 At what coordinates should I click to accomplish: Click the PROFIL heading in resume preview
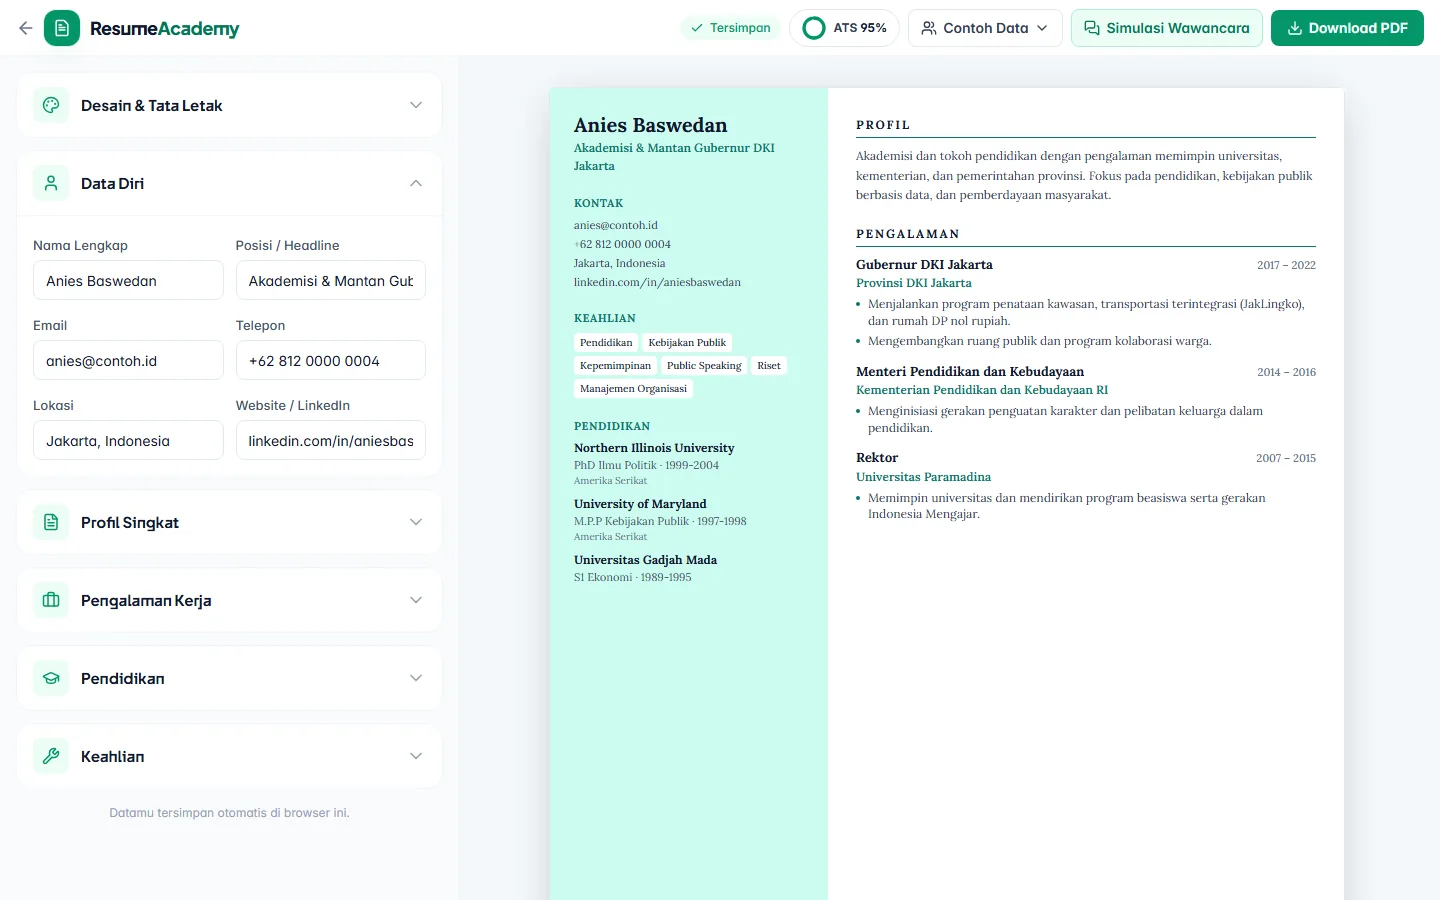883,125
